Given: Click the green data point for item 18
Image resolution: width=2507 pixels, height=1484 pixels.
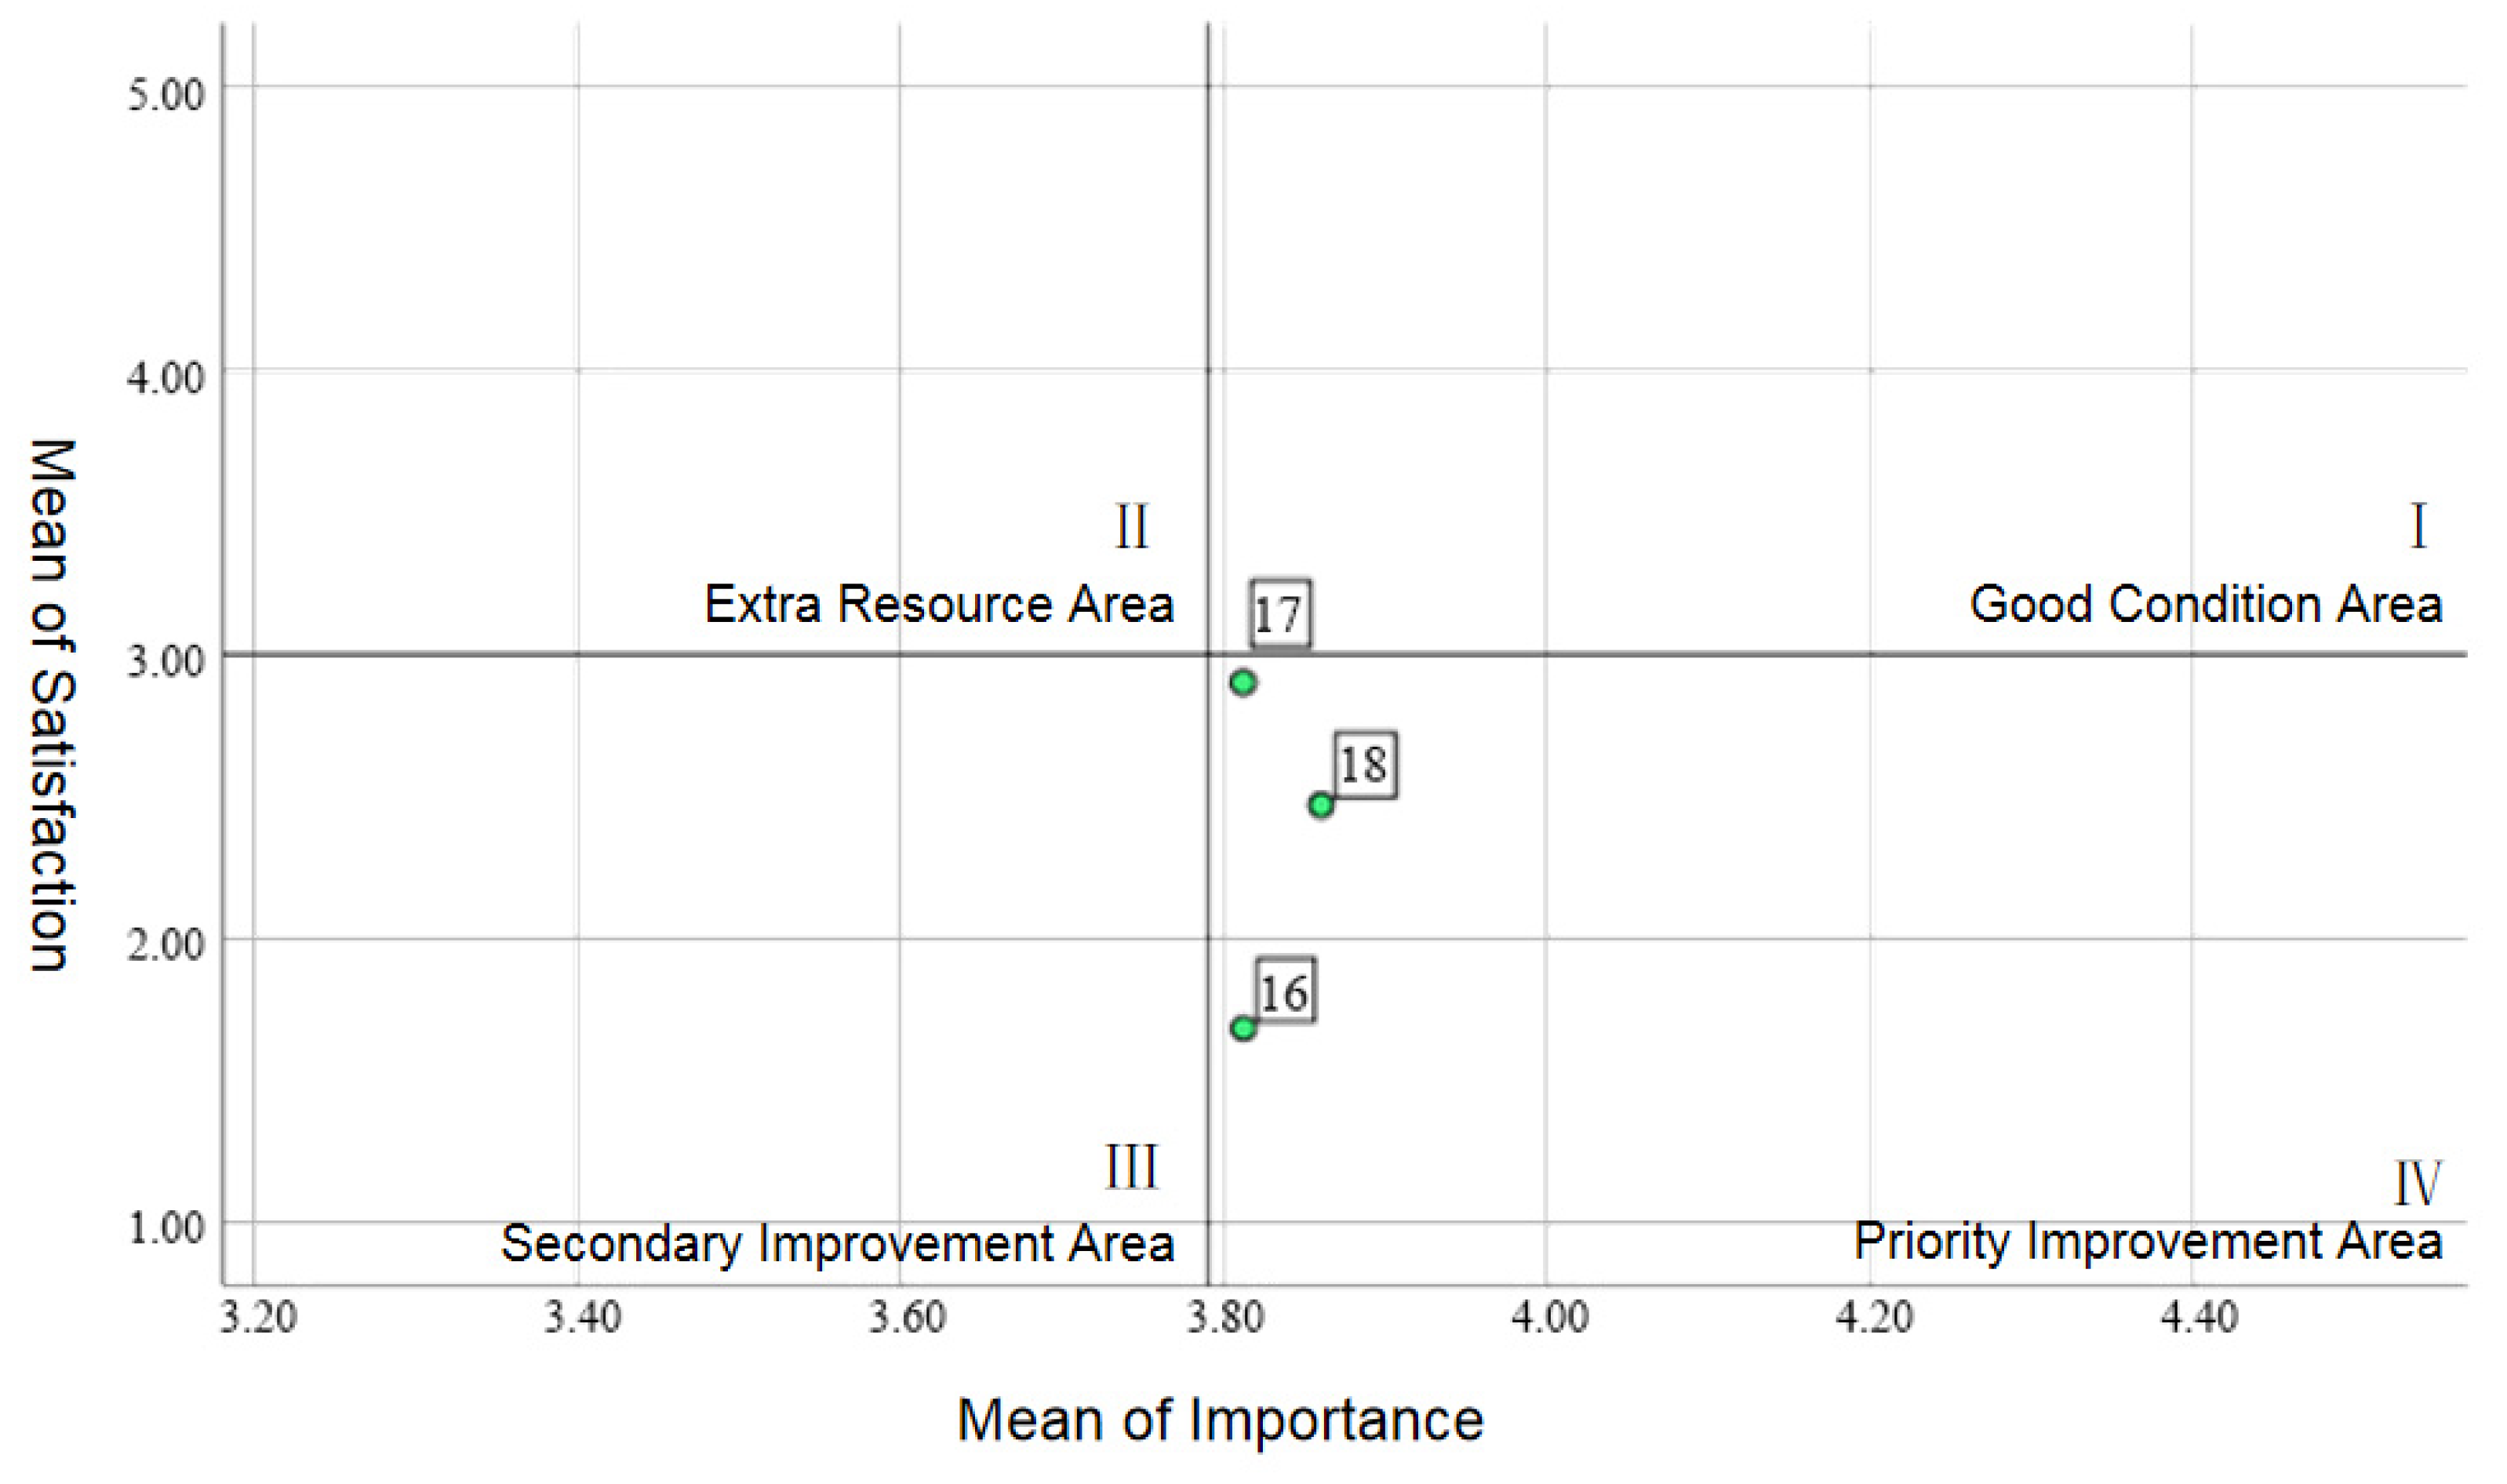Looking at the screenshot, I should point(1321,805).
